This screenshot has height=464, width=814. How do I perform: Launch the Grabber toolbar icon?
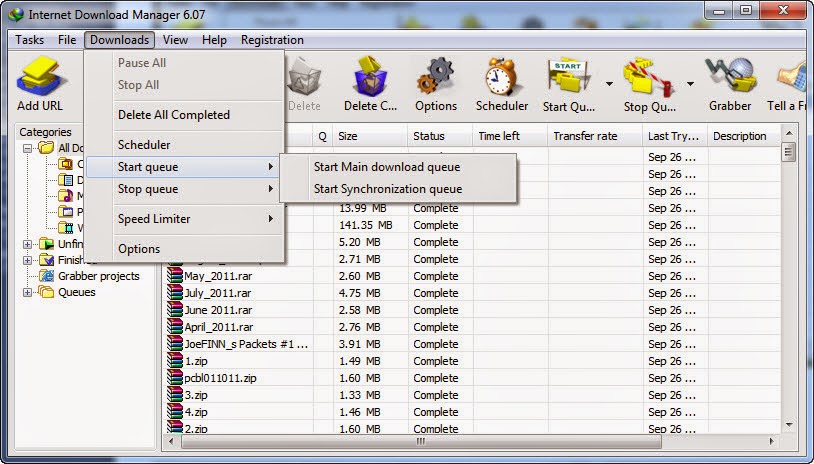click(x=730, y=76)
